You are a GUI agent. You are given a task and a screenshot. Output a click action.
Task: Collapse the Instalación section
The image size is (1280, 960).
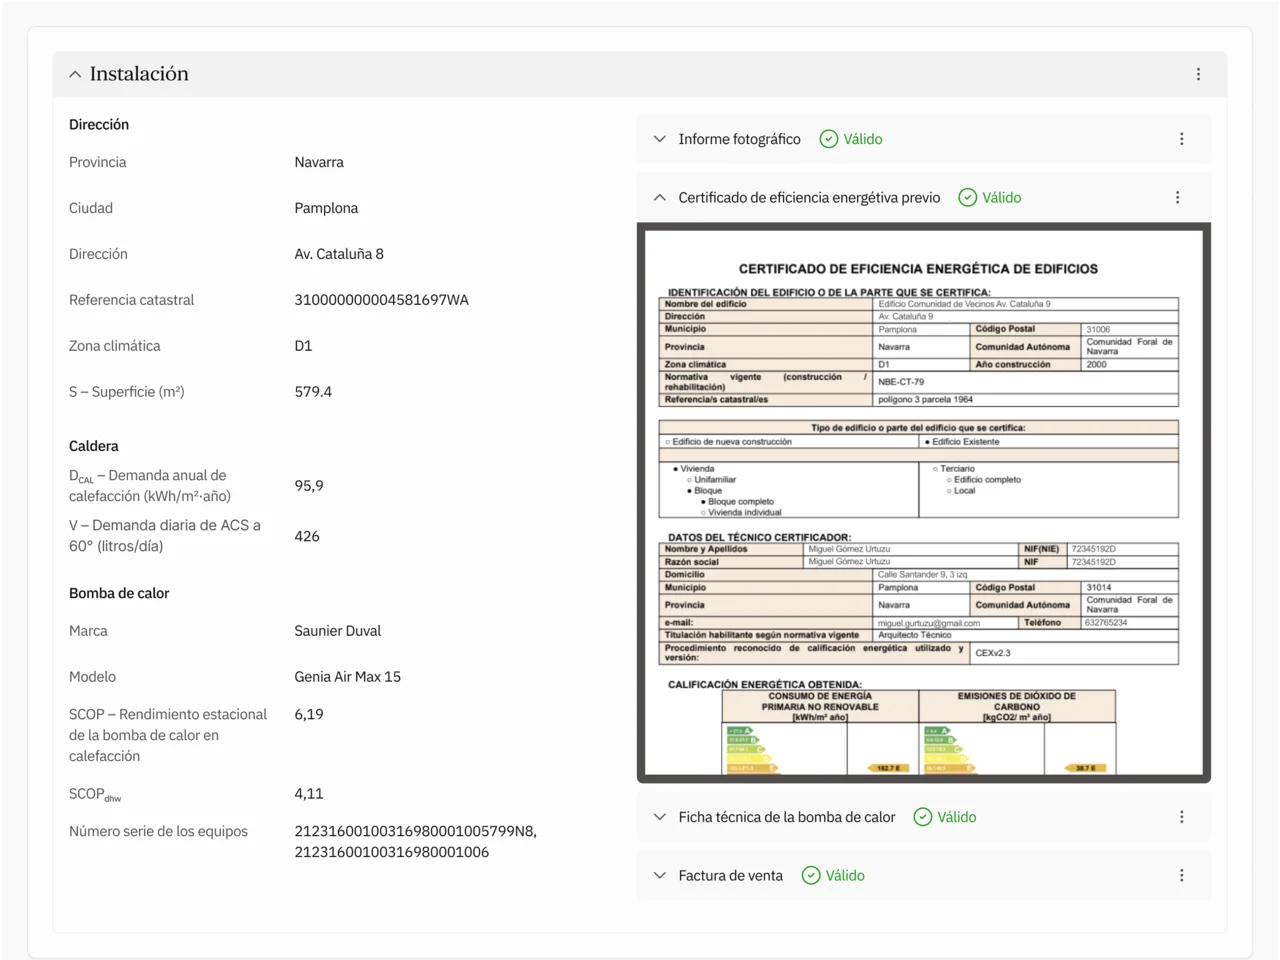(x=75, y=74)
